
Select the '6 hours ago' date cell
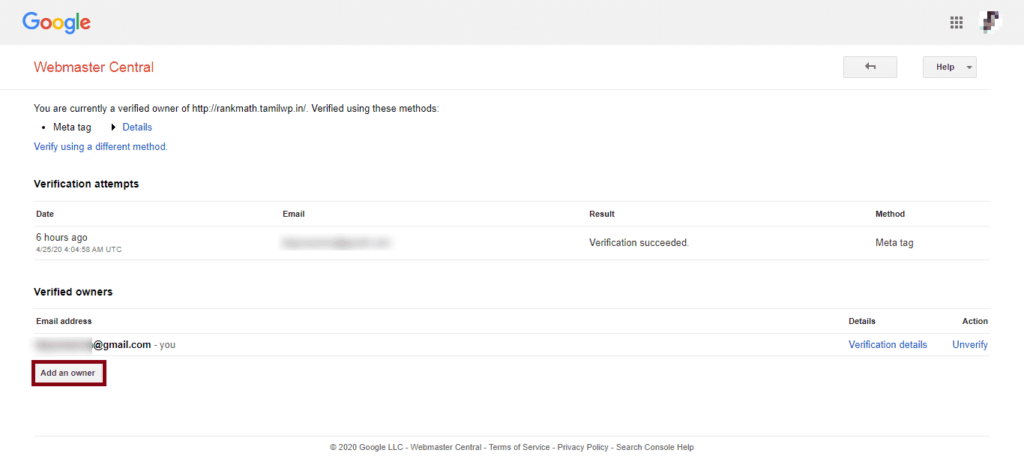(61, 238)
